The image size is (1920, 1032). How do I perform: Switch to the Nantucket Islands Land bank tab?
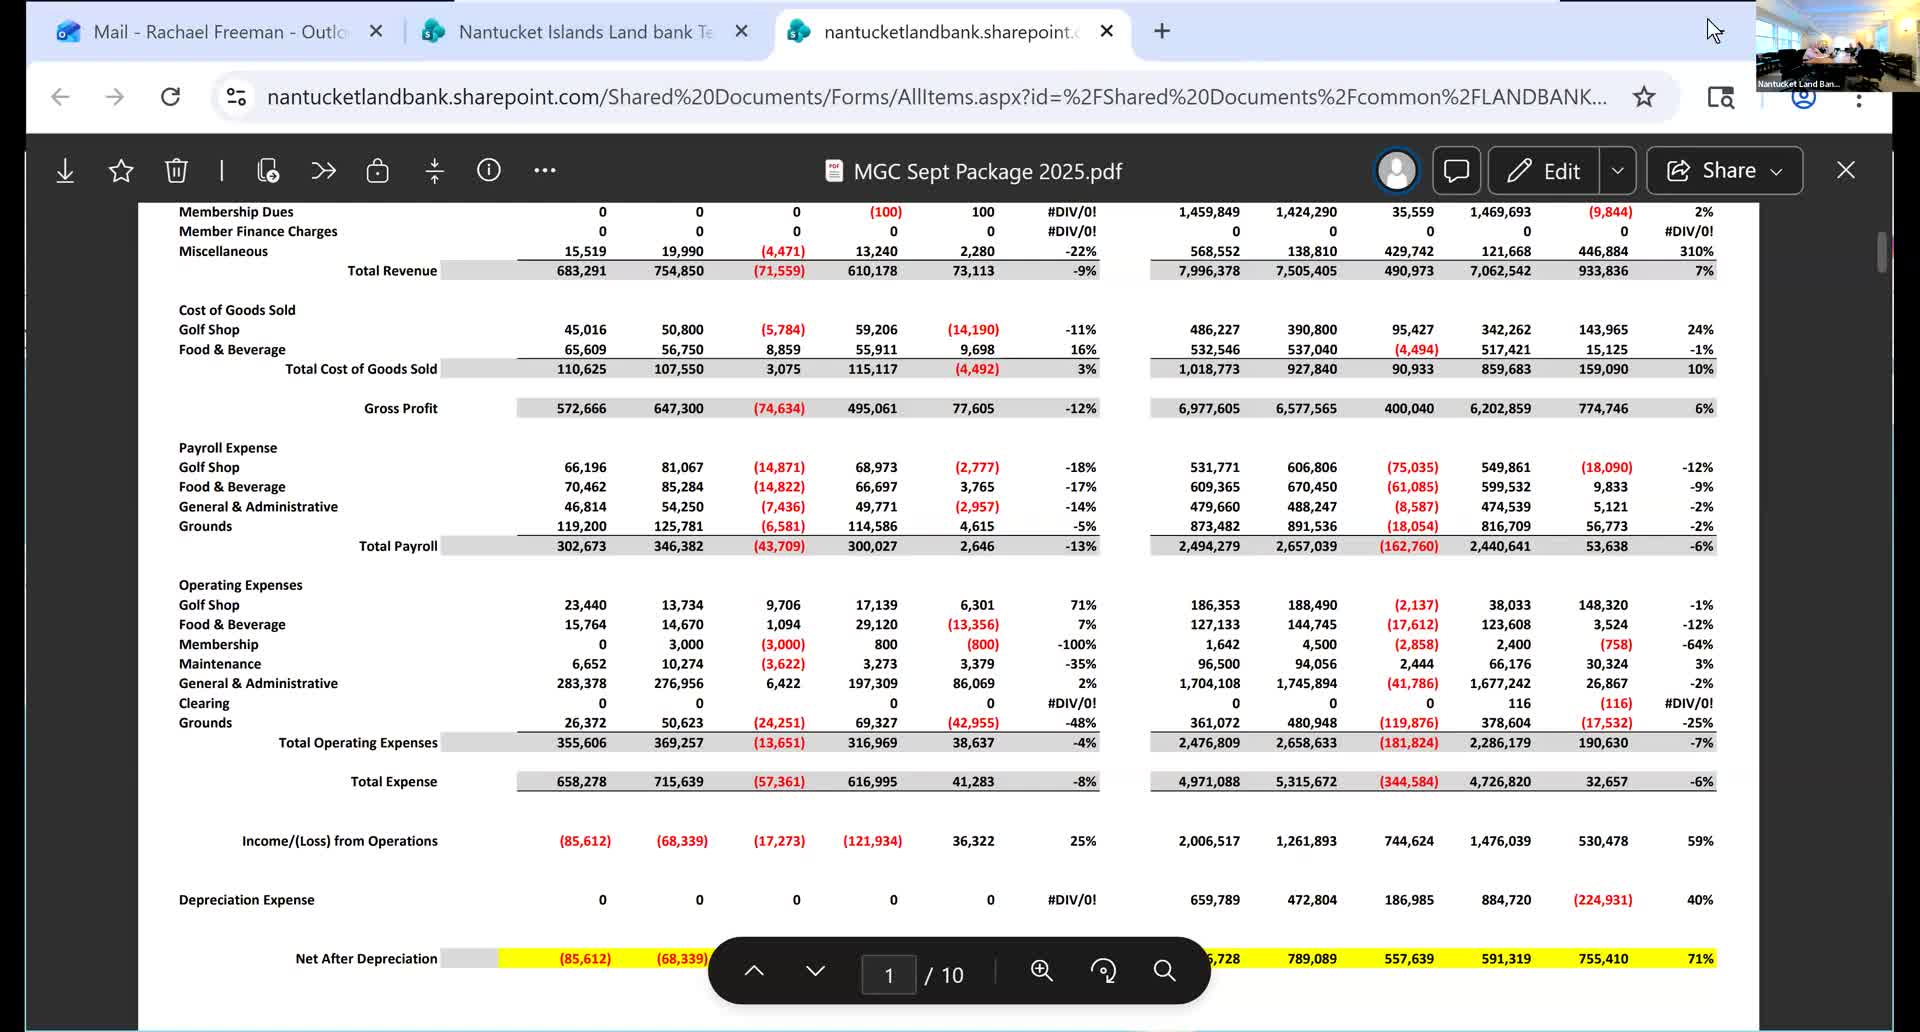tap(584, 32)
